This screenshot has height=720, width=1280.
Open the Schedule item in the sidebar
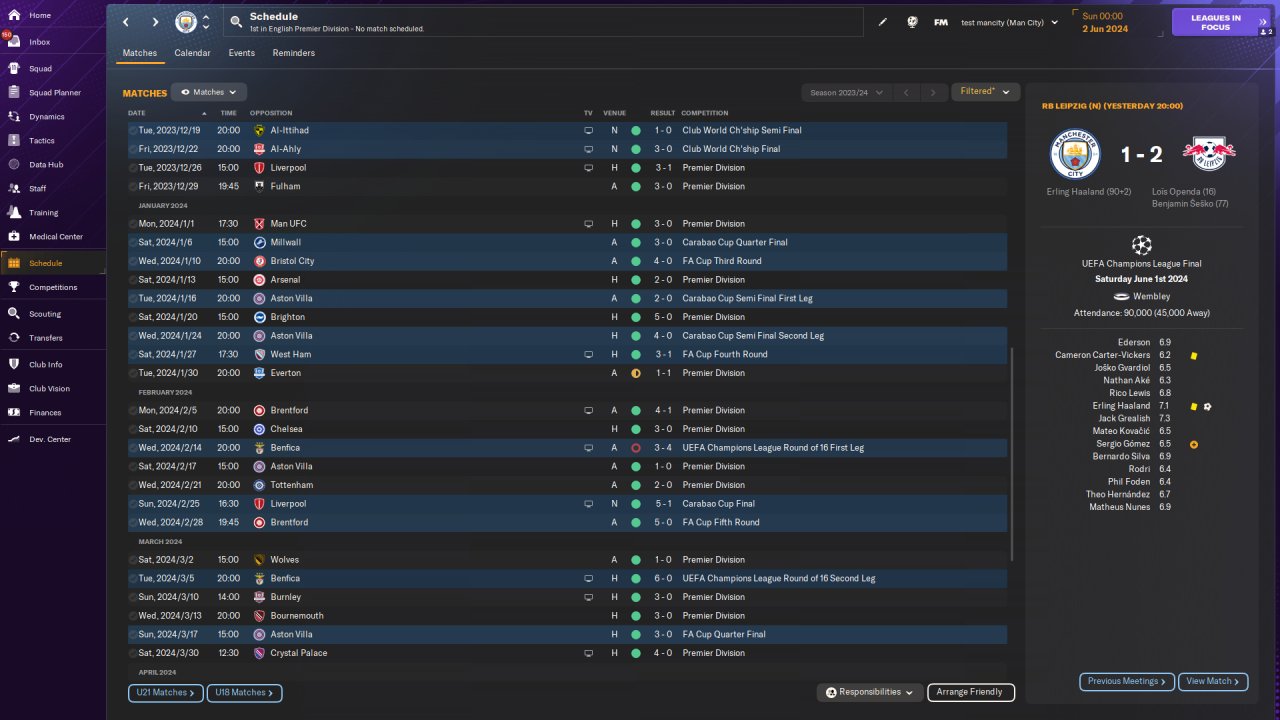click(52, 263)
